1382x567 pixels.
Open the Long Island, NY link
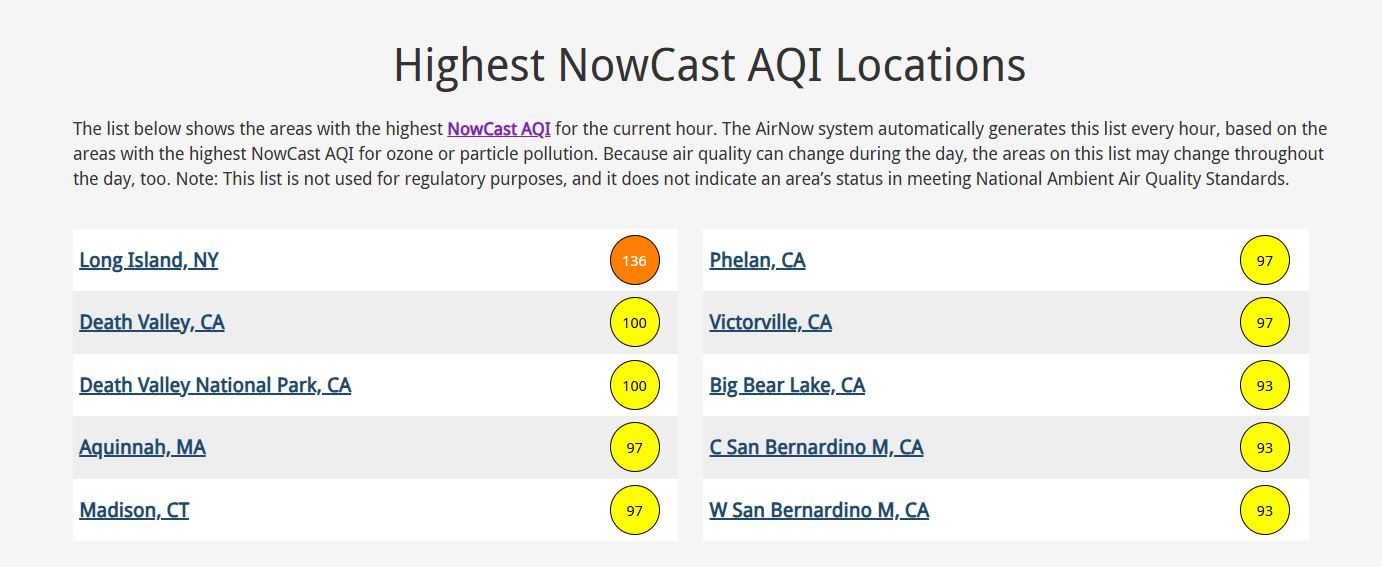coord(149,261)
